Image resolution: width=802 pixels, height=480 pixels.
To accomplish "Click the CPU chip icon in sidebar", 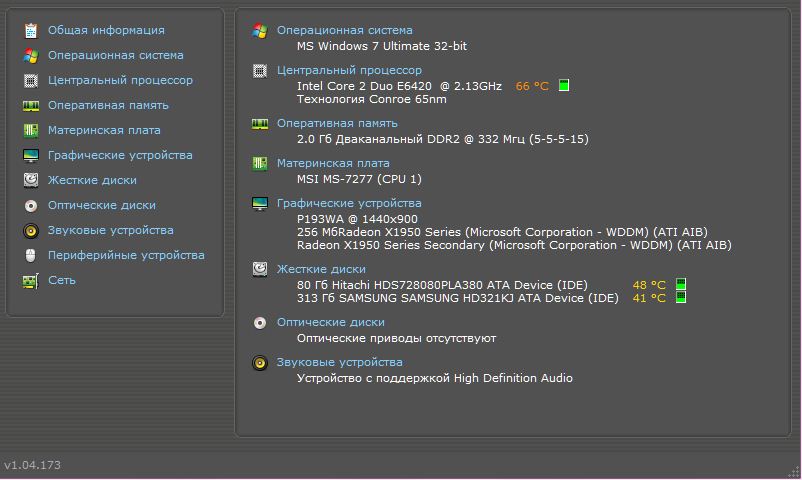I will pos(30,81).
